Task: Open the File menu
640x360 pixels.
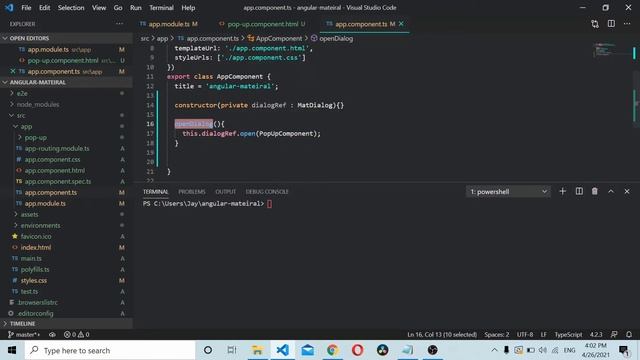Action: (26, 7)
